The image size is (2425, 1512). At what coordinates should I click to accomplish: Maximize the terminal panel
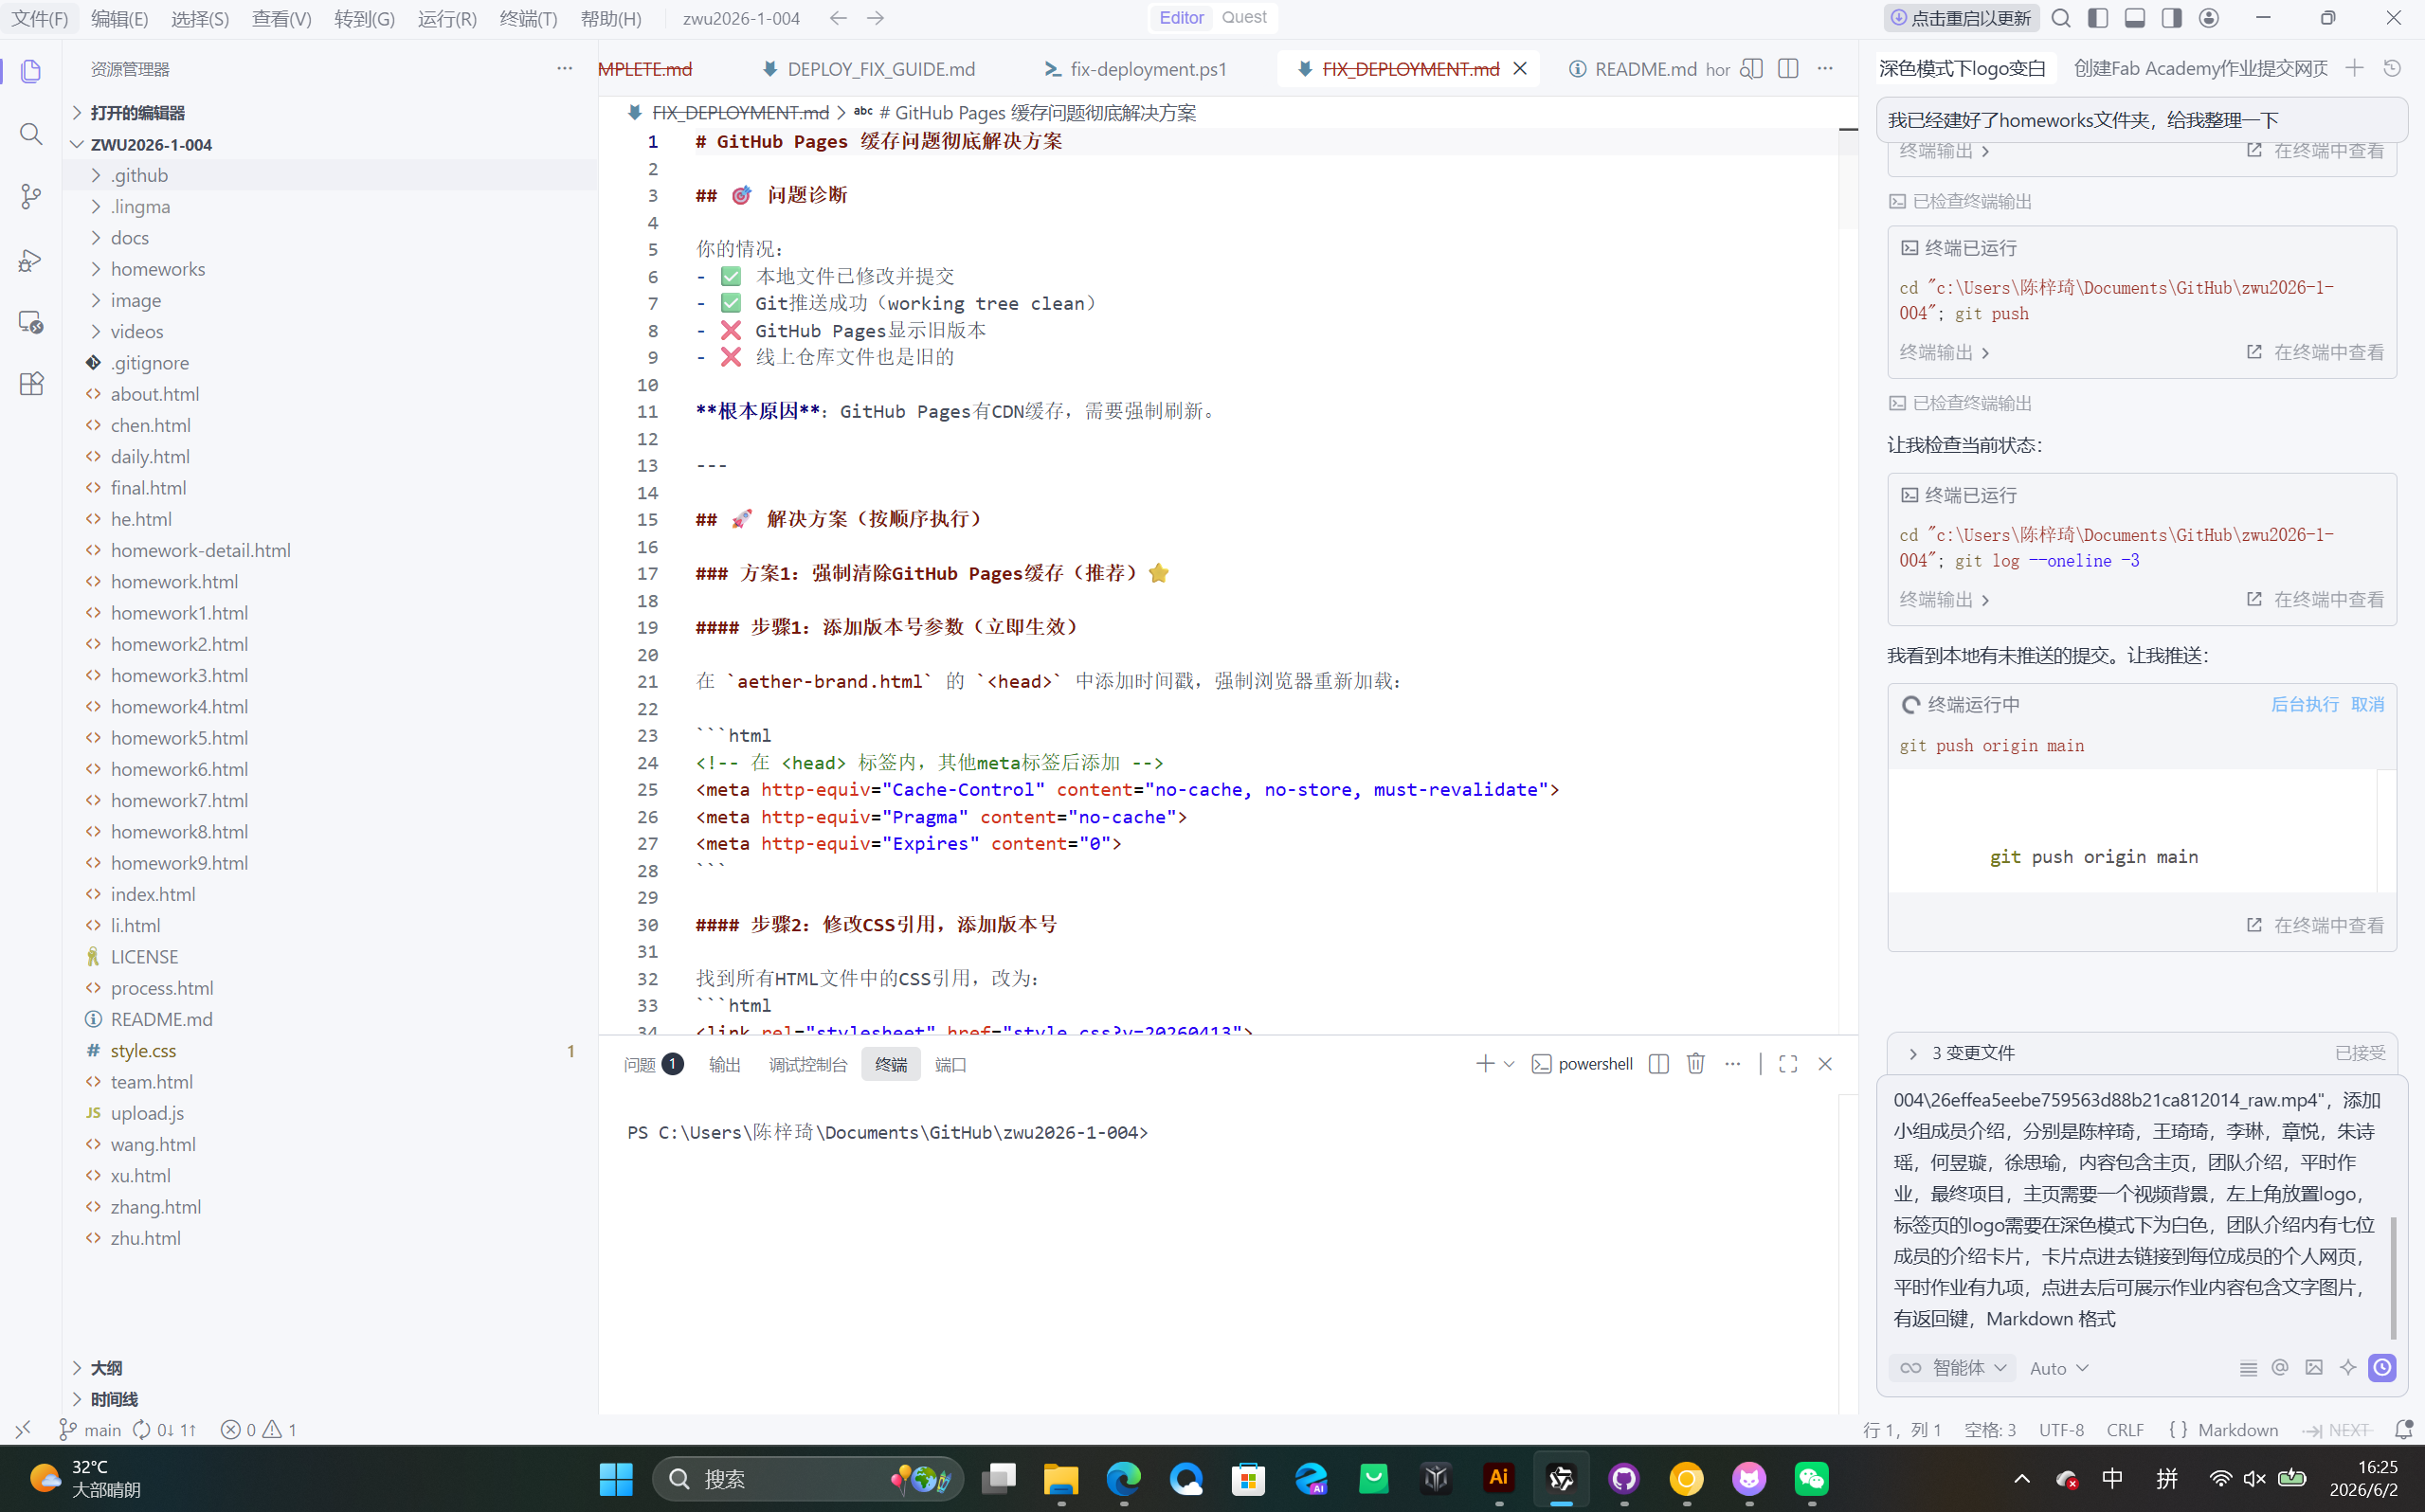click(1788, 1064)
